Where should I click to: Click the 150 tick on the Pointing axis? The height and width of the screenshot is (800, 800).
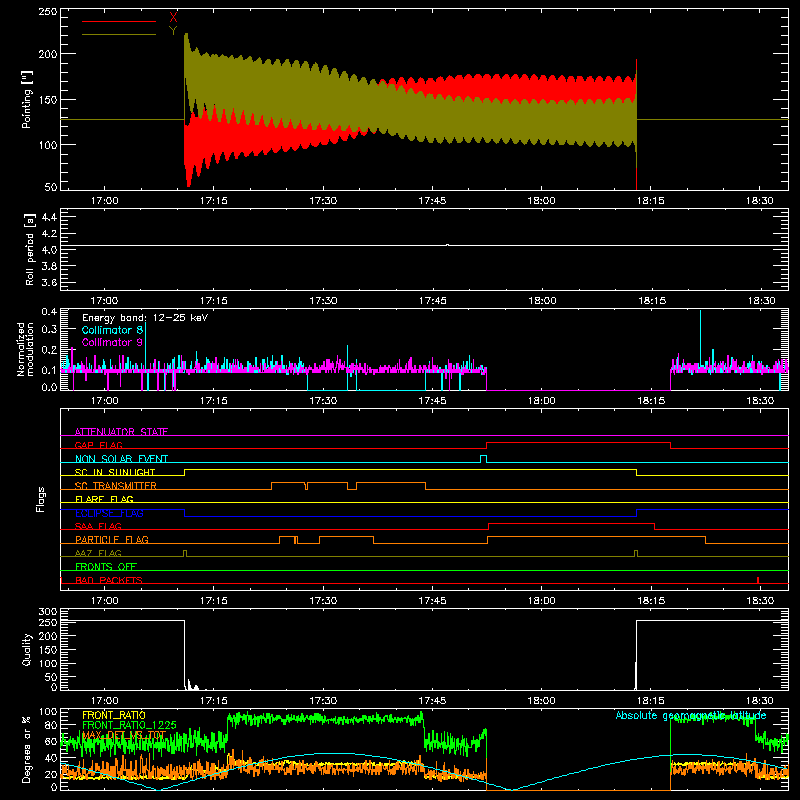pos(47,99)
